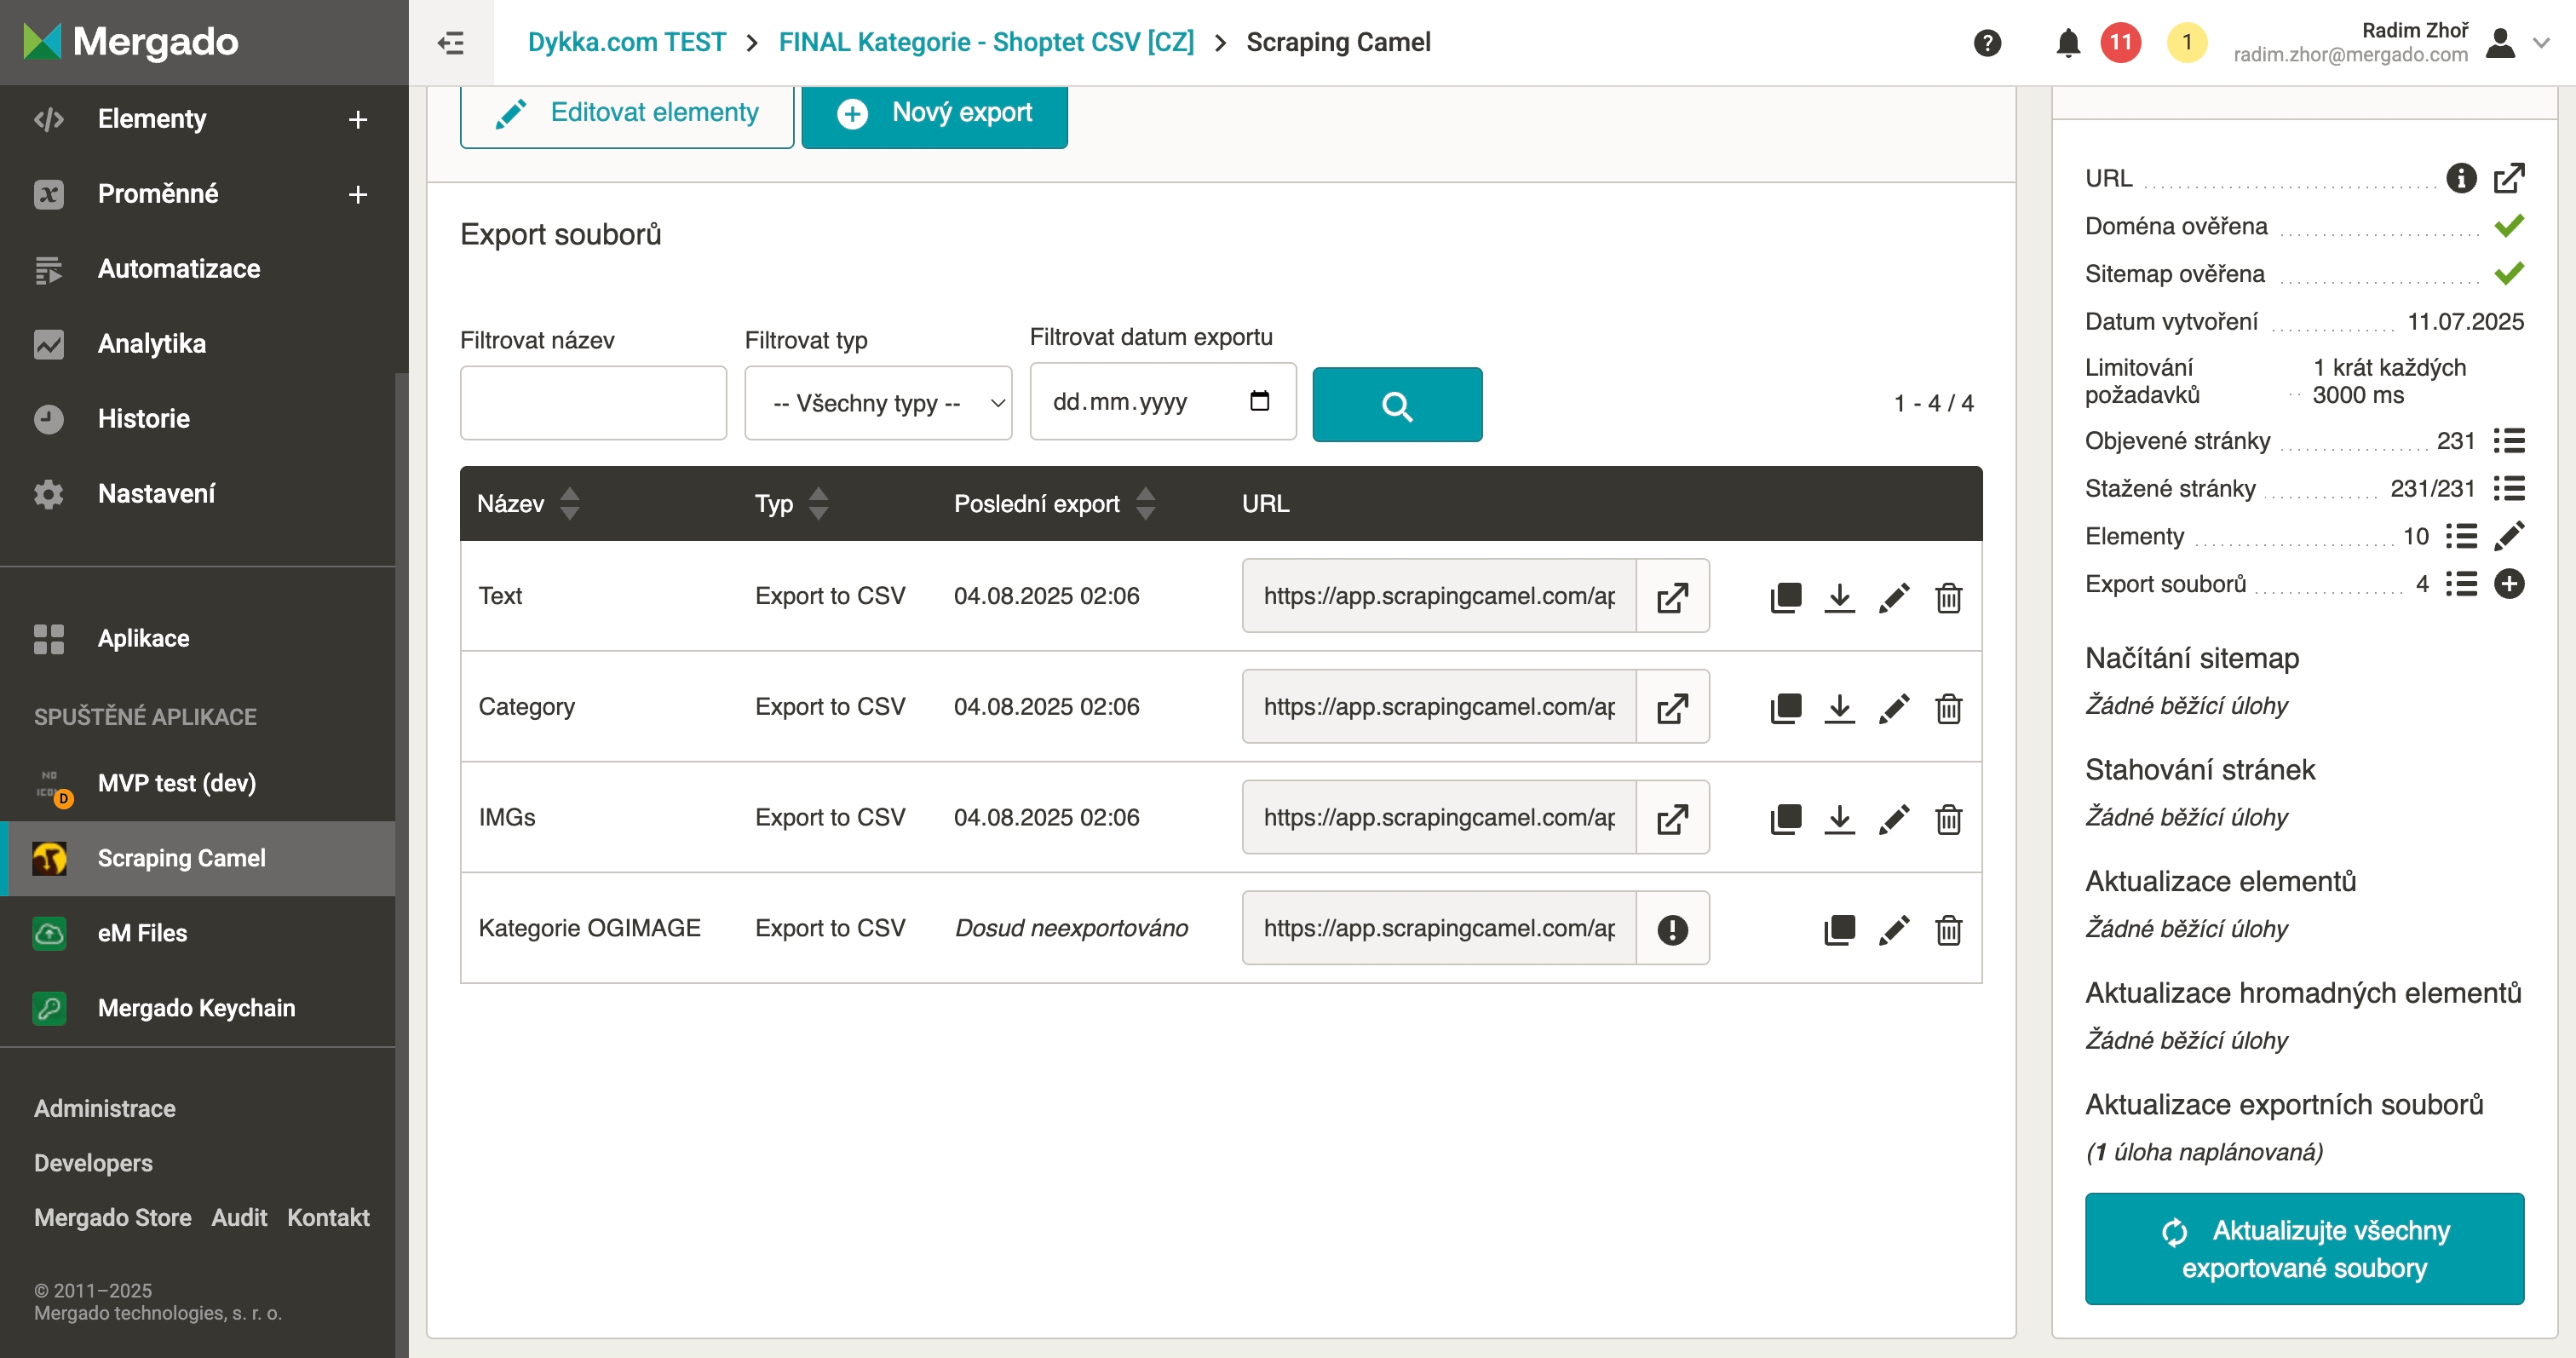2576x1358 pixels.
Task: Edit the IMGs export with pencil icon
Action: pos(1893,819)
